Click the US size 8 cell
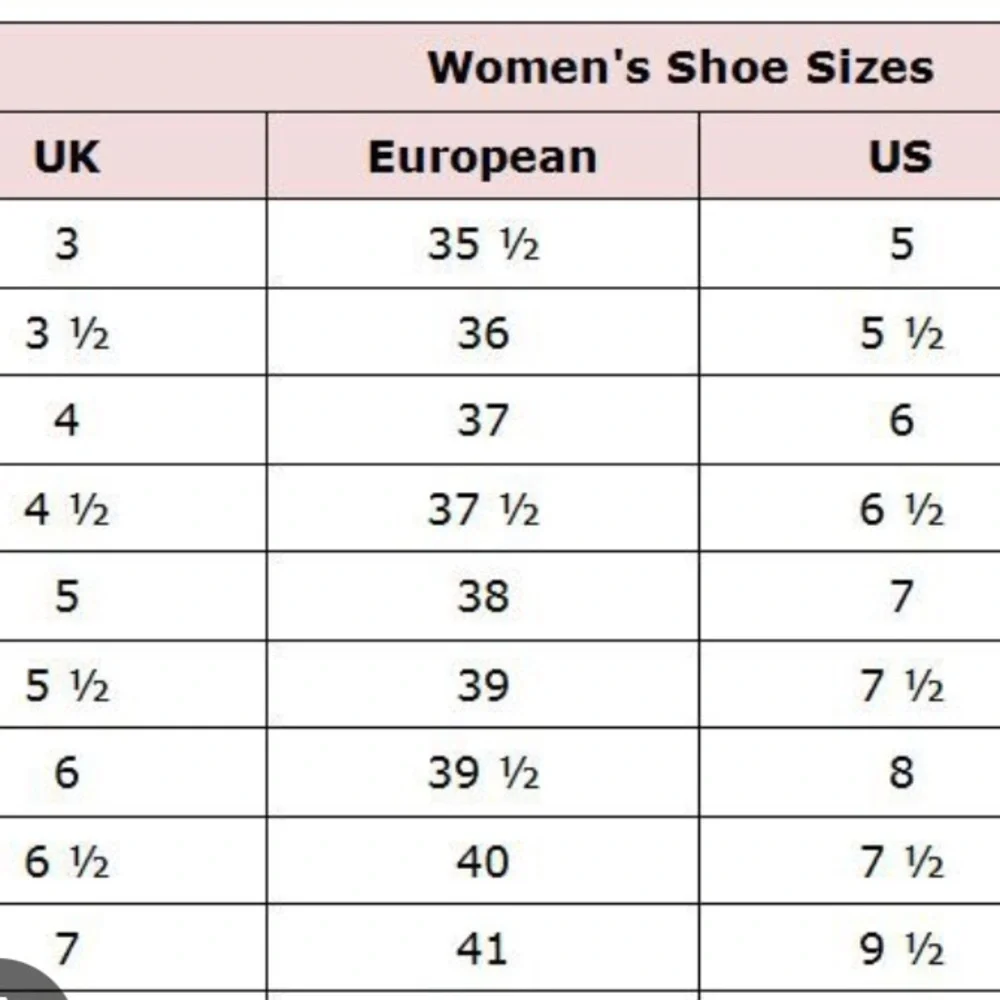This screenshot has height=1000, width=1000. [850, 773]
